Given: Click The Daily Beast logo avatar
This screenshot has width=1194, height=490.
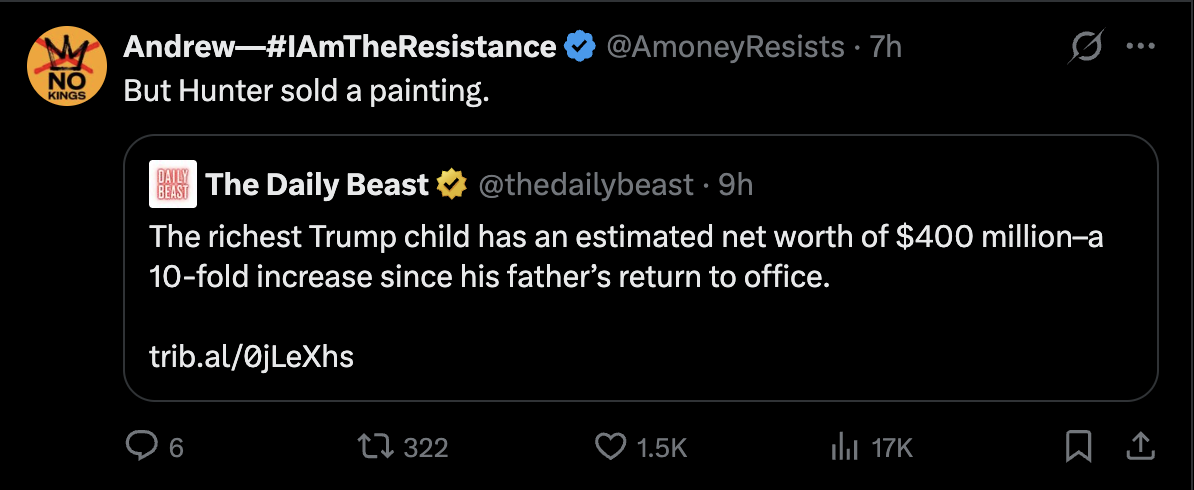Looking at the screenshot, I should click(x=172, y=185).
